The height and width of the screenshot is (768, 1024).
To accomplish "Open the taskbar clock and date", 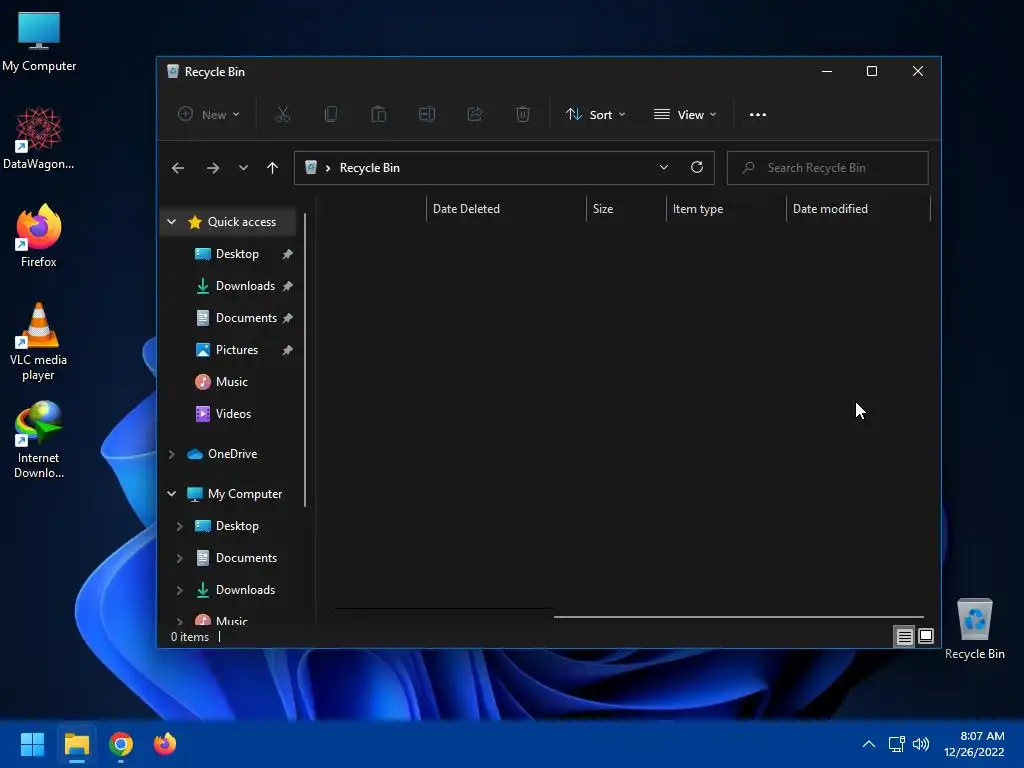I will (974, 744).
